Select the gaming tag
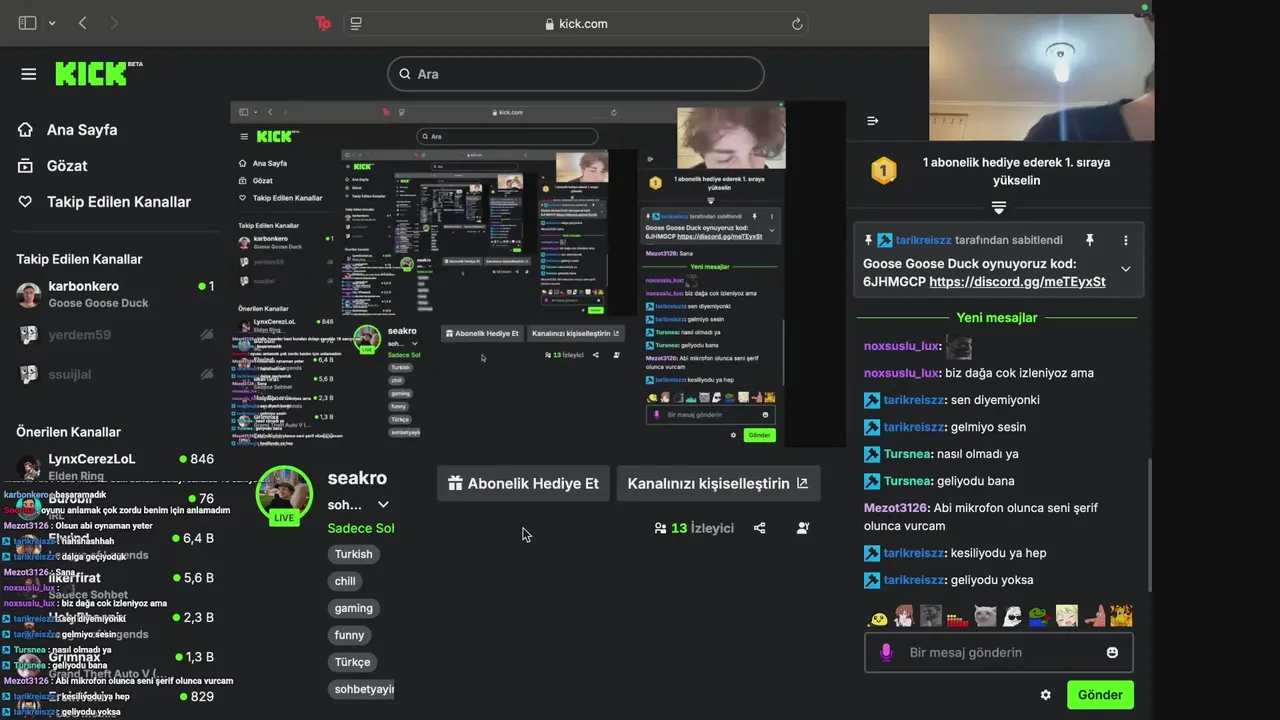Viewport: 1280px width, 720px height. coord(354,608)
